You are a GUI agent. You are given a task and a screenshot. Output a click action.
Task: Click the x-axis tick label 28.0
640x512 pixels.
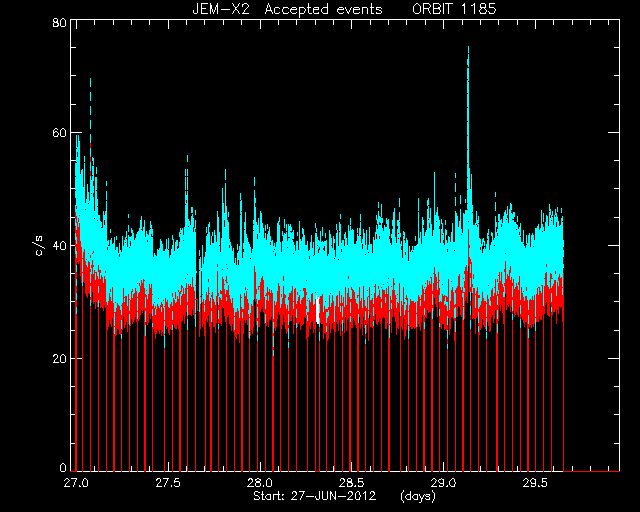click(x=260, y=483)
